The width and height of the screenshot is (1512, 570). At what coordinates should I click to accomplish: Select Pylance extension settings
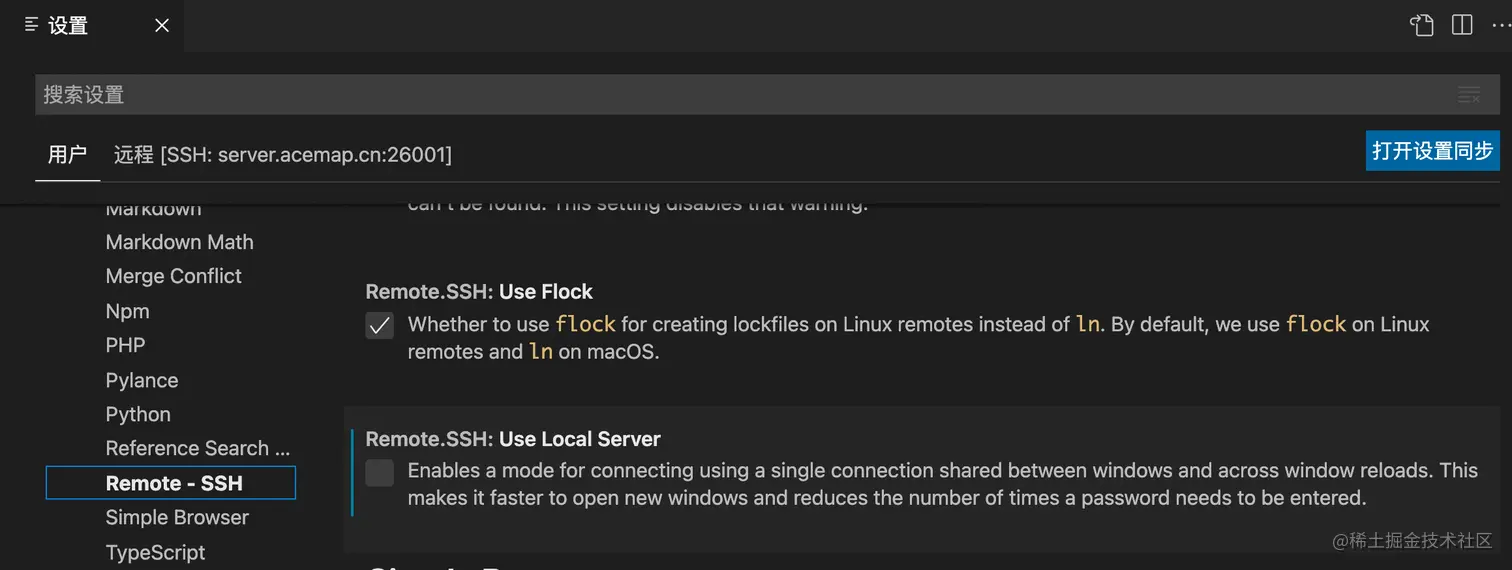click(x=142, y=380)
